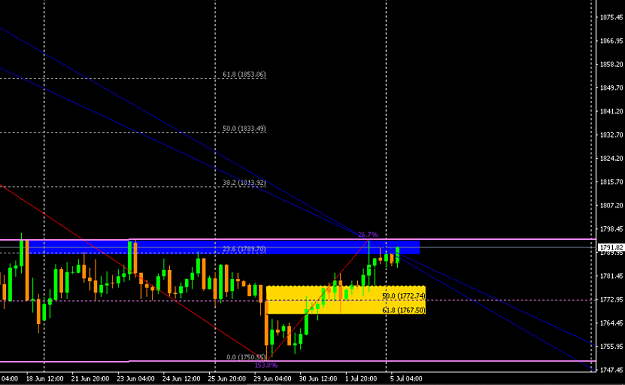This screenshot has width=625, height=385.
Task: Click the 1772.95 price scale value
Action: click(611, 299)
